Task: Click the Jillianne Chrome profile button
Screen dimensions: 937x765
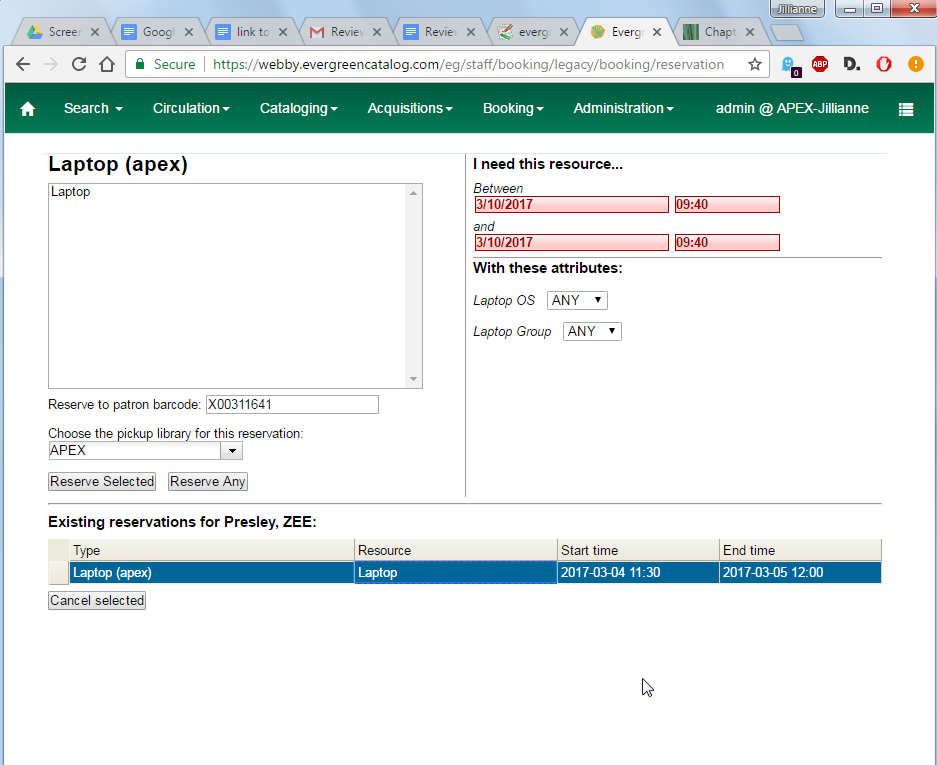Action: (x=797, y=9)
